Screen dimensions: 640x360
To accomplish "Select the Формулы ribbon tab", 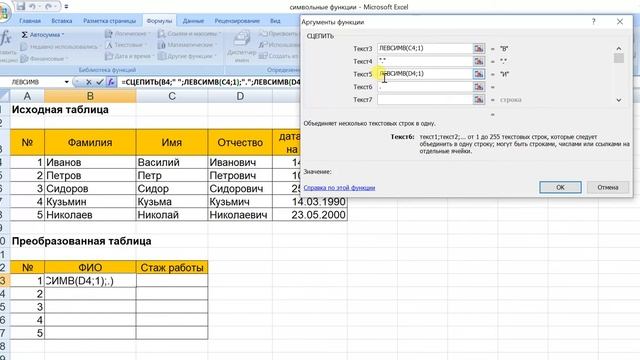I will point(159,21).
